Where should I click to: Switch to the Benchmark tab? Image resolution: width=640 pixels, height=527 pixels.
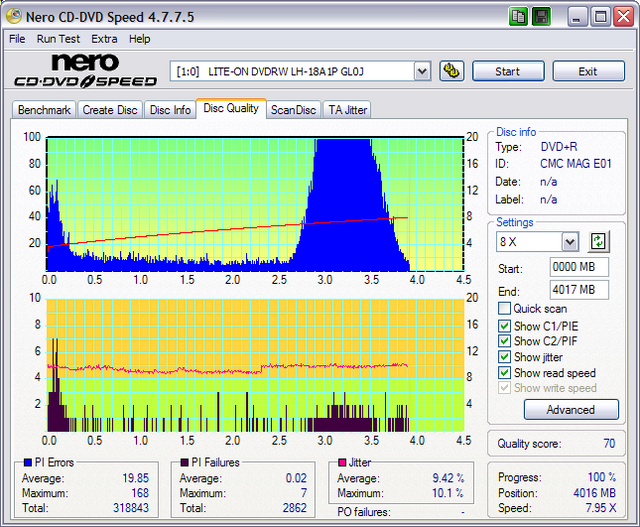click(44, 110)
